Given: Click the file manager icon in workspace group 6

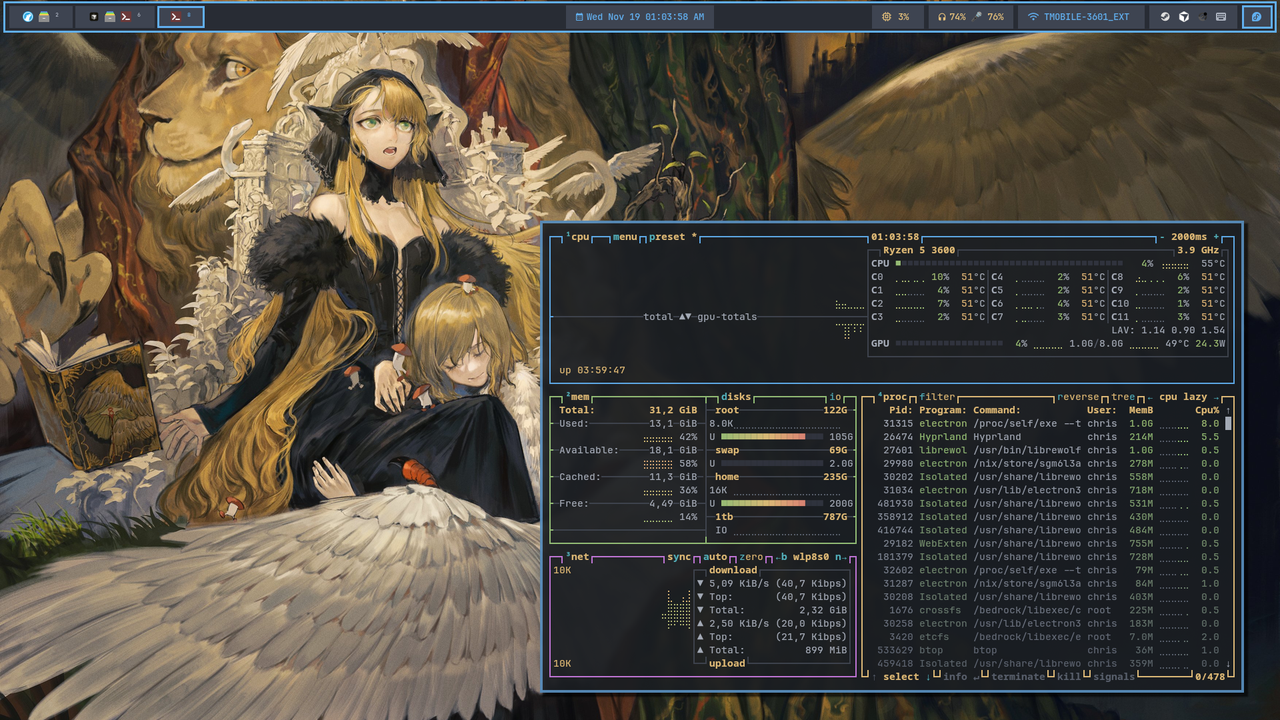Looking at the screenshot, I should (x=110, y=17).
